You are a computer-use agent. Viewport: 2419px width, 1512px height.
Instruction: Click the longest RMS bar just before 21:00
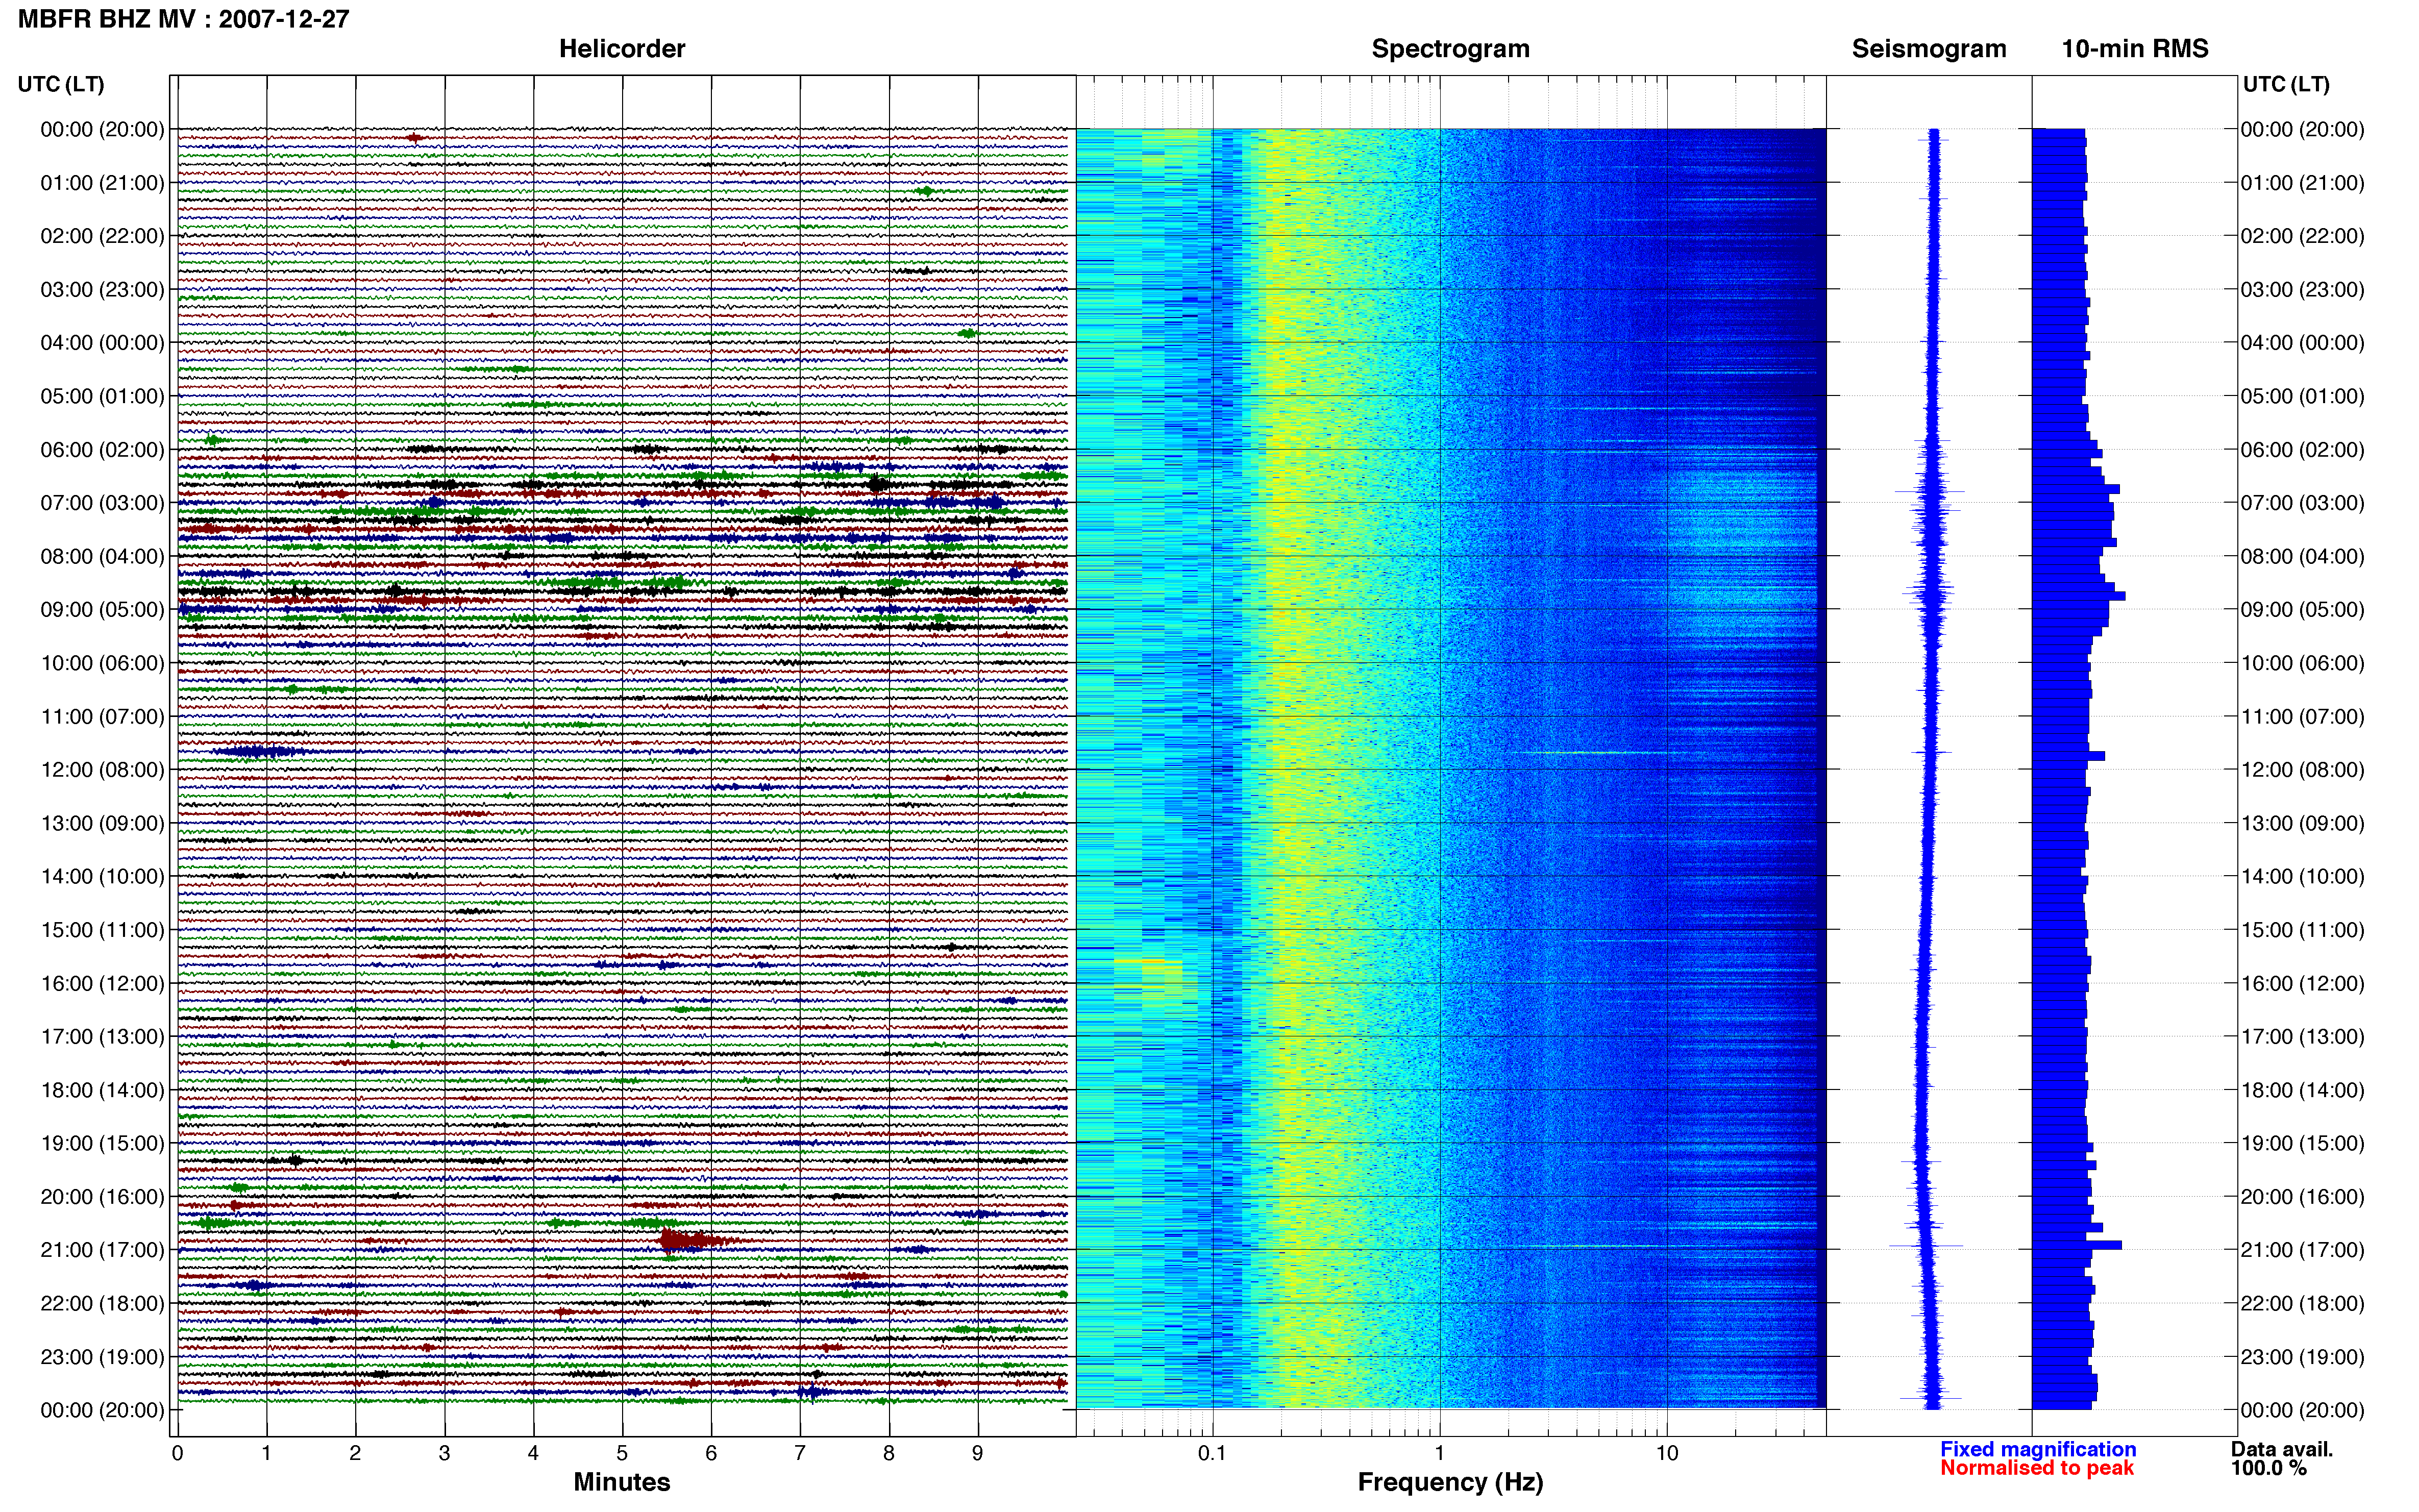click(x=2077, y=1245)
